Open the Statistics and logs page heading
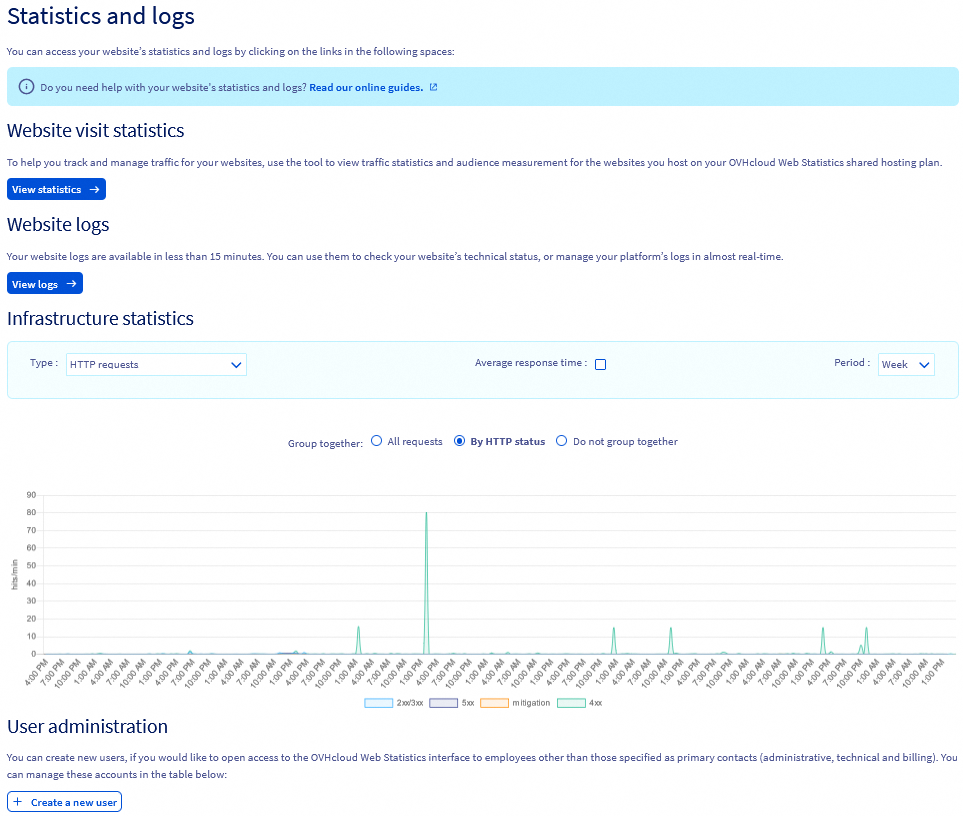 [100, 17]
